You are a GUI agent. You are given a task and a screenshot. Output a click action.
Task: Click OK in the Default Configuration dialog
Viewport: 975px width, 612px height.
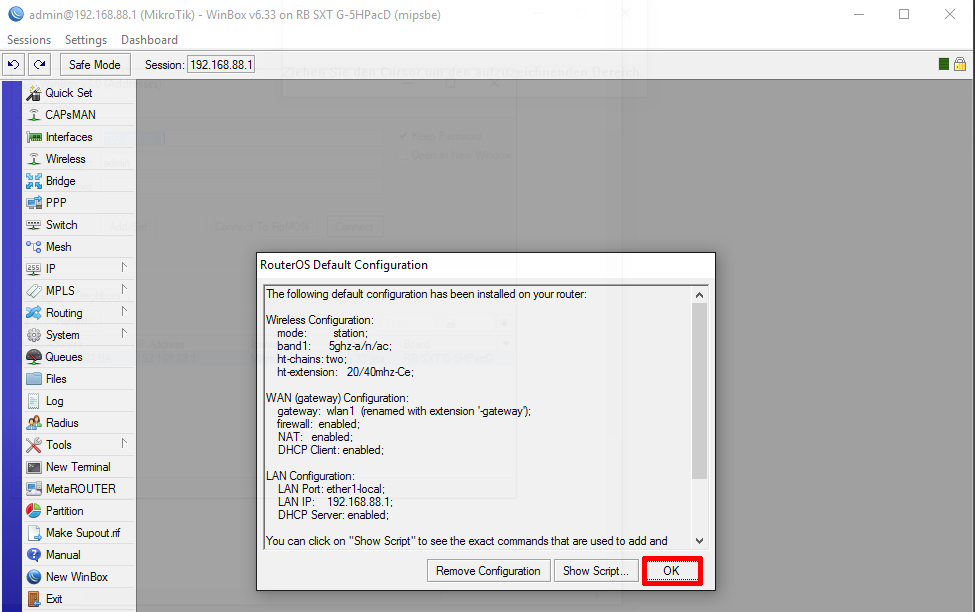pos(672,571)
